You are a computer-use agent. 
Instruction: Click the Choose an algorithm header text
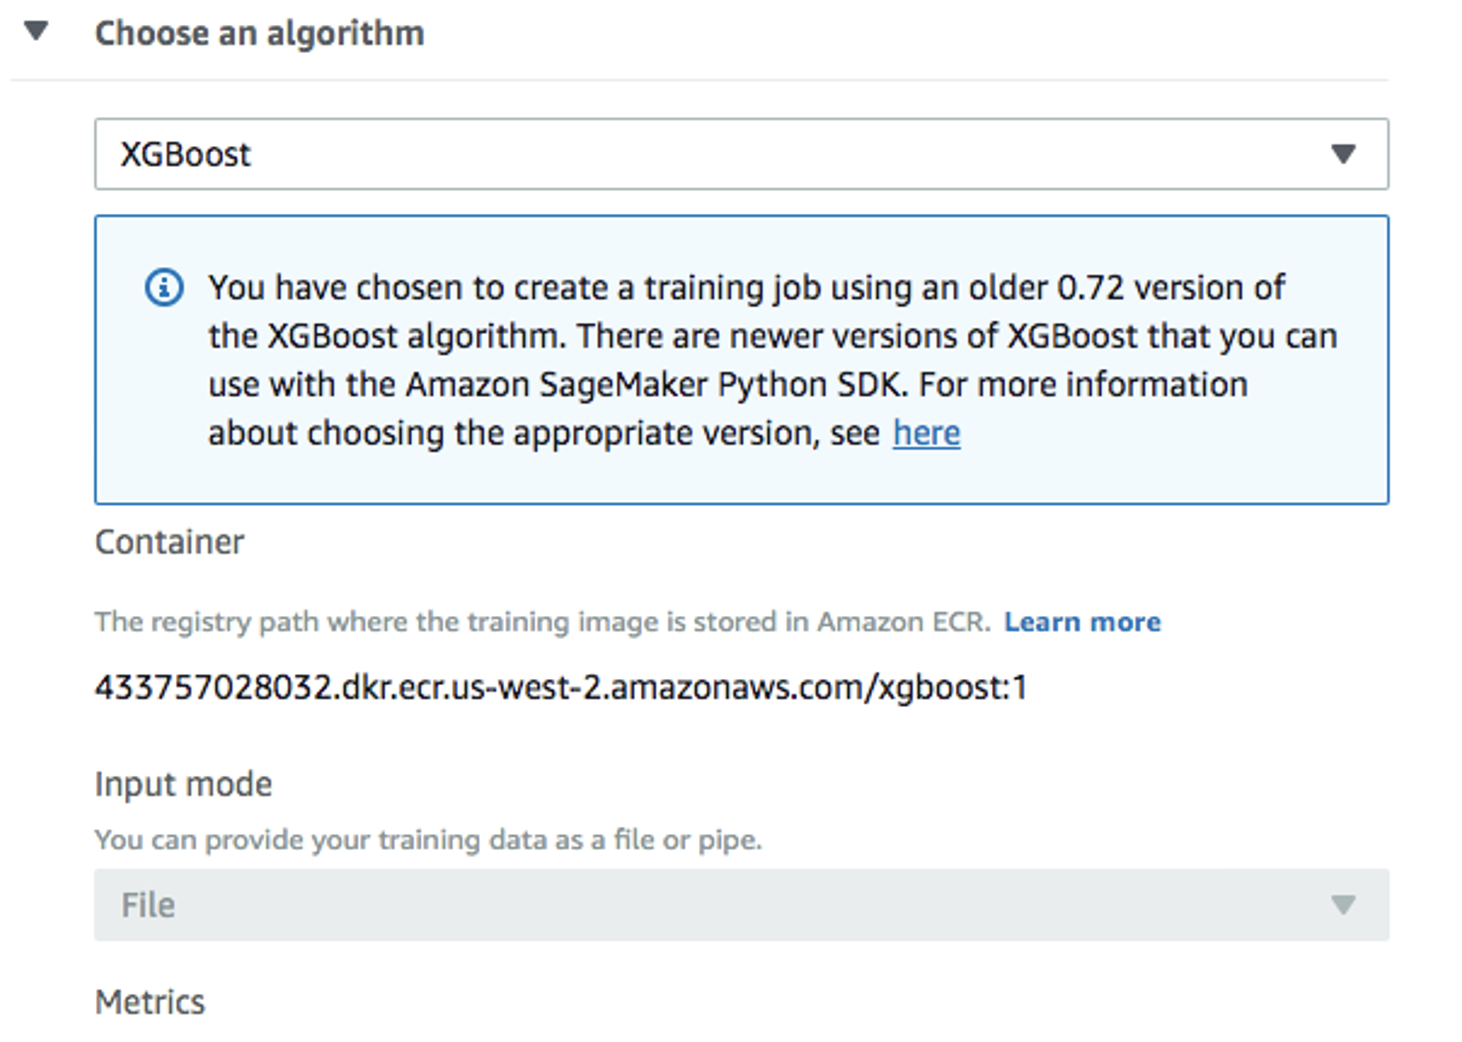[260, 31]
